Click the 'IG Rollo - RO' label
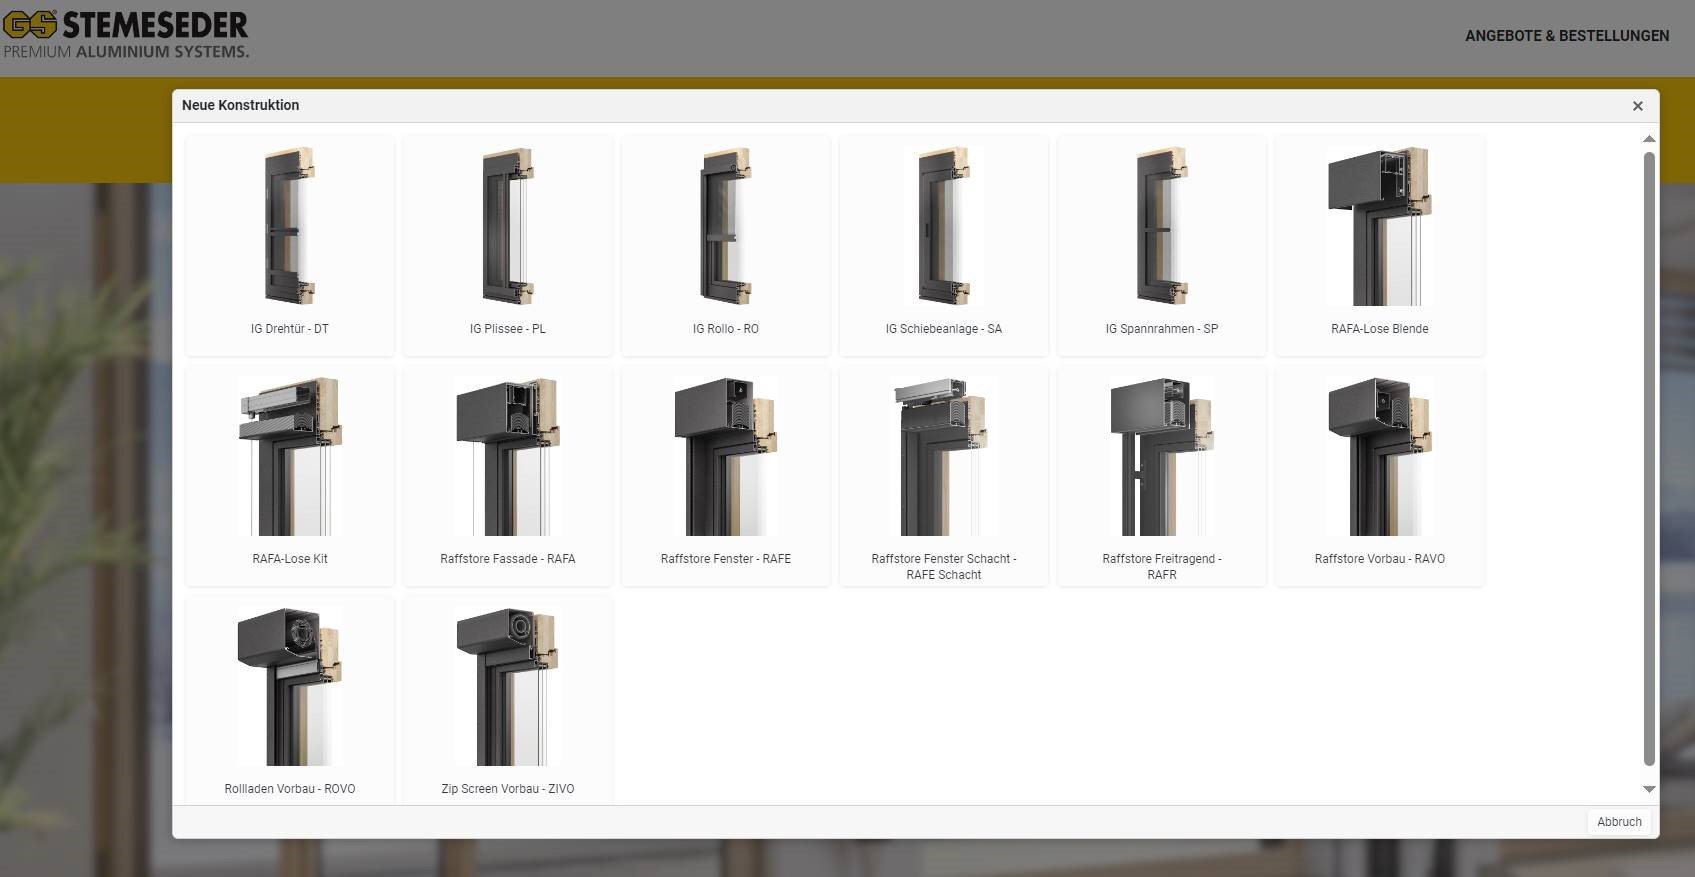 click(726, 329)
